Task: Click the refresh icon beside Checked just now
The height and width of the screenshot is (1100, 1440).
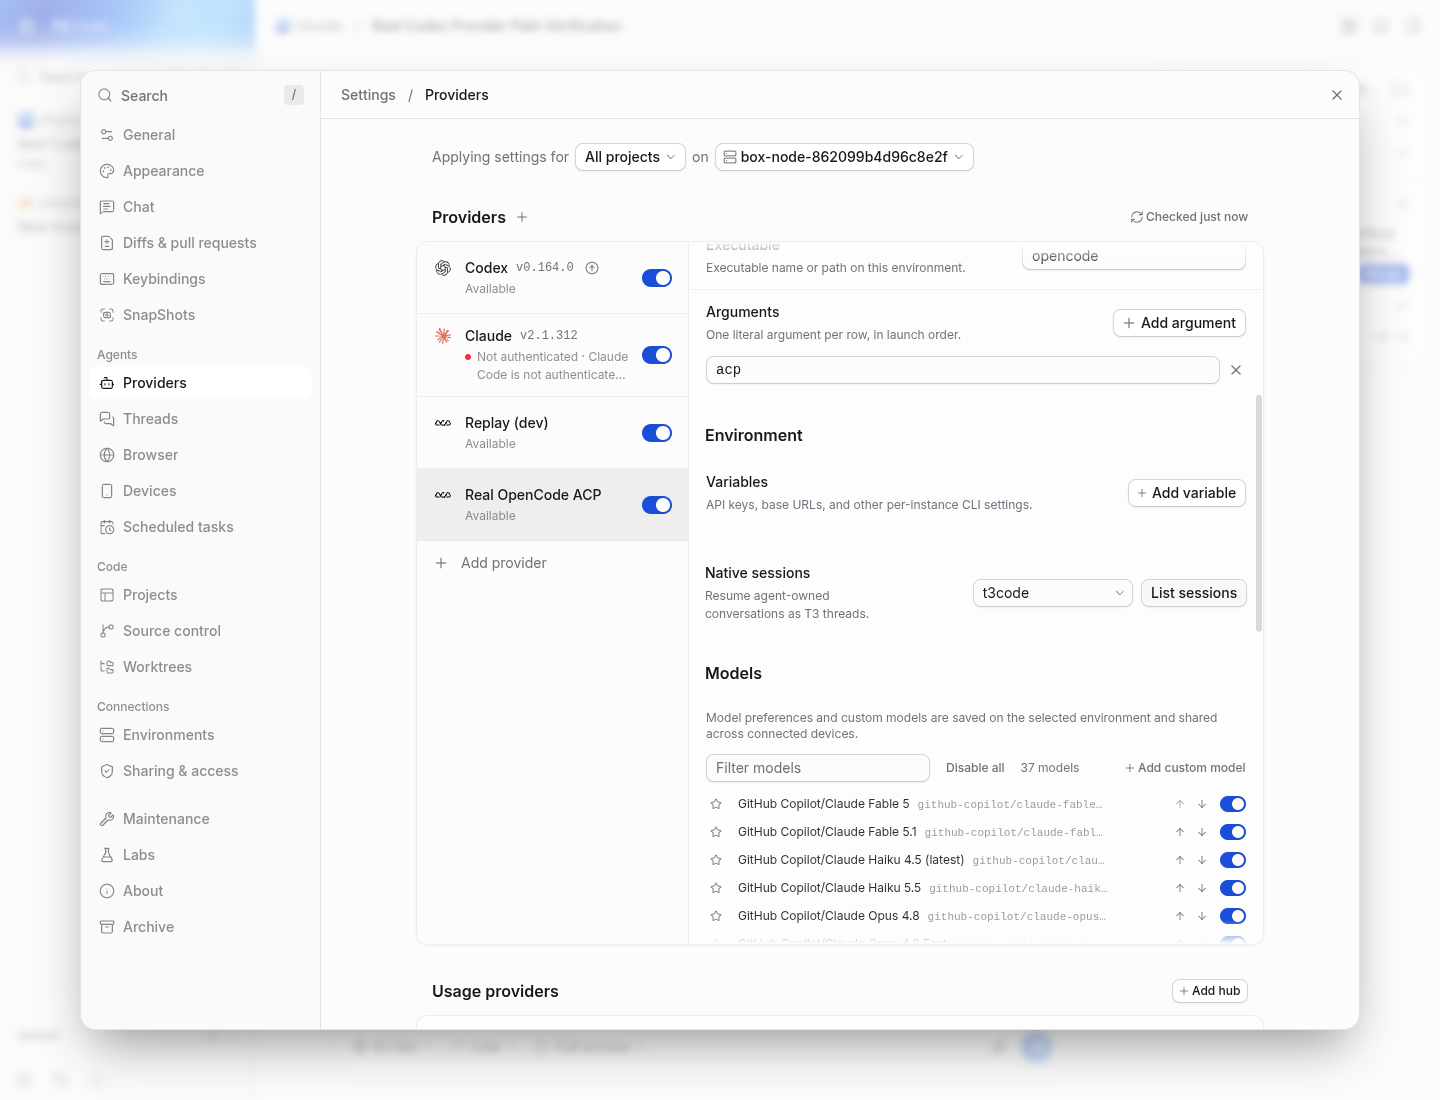Action: (x=1137, y=217)
